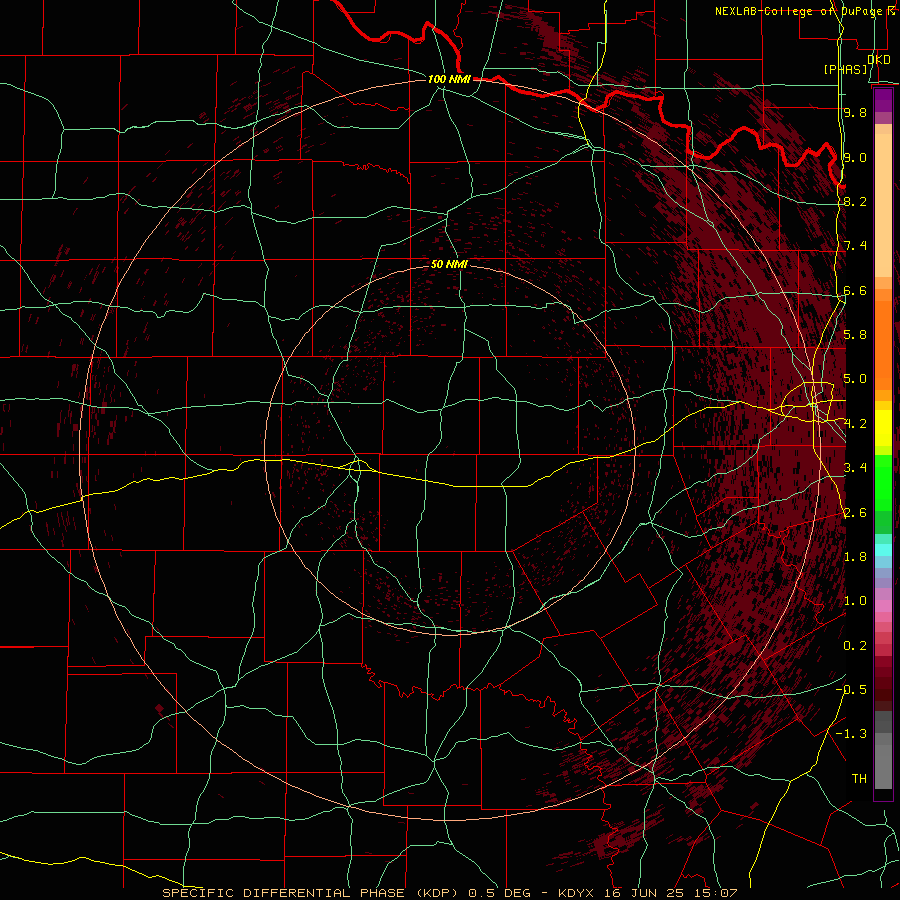Screen dimensions: 900x900
Task: Click the 9.0 scale value
Action: pos(855,157)
